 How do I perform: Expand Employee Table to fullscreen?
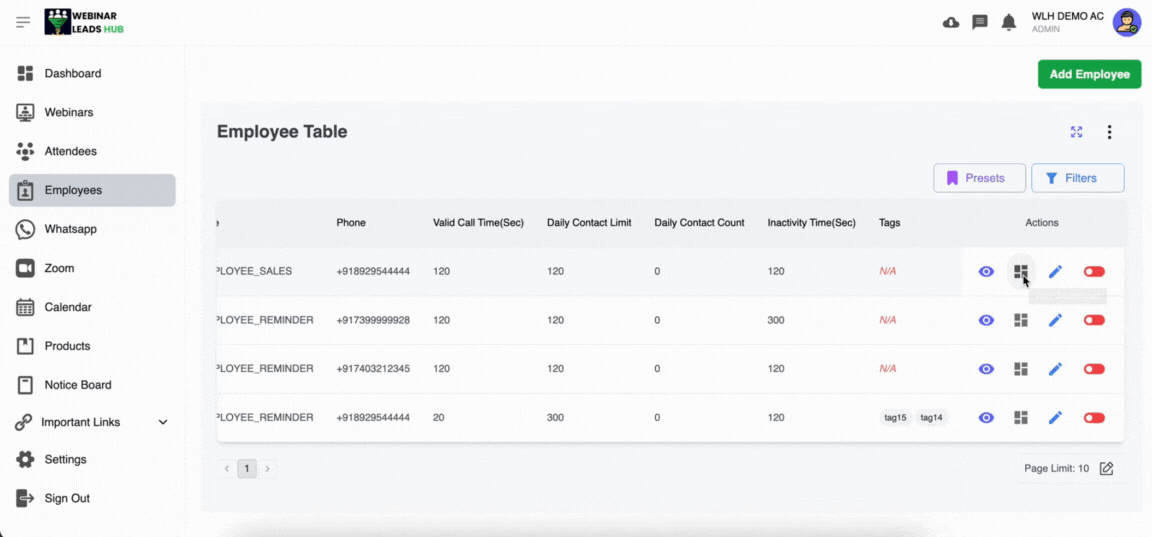(x=1076, y=132)
